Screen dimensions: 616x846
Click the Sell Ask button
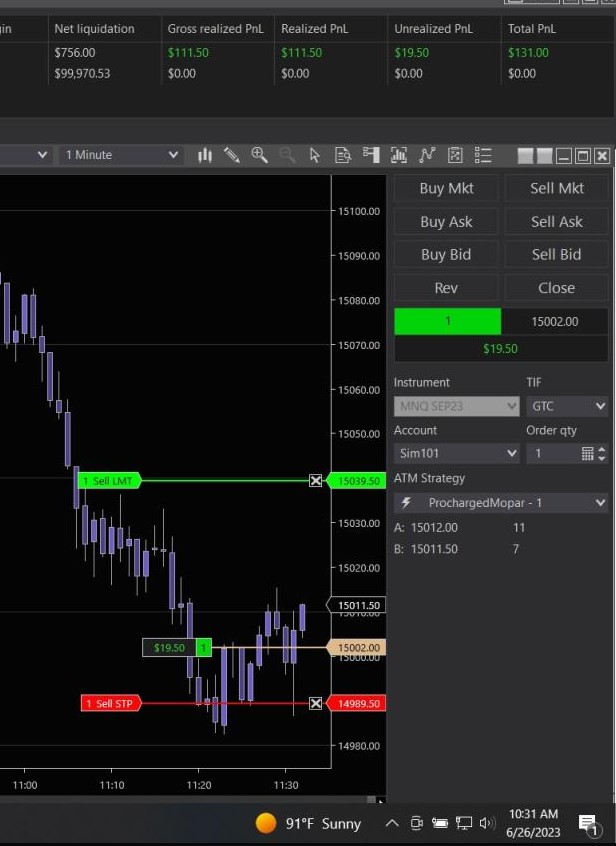(x=557, y=222)
